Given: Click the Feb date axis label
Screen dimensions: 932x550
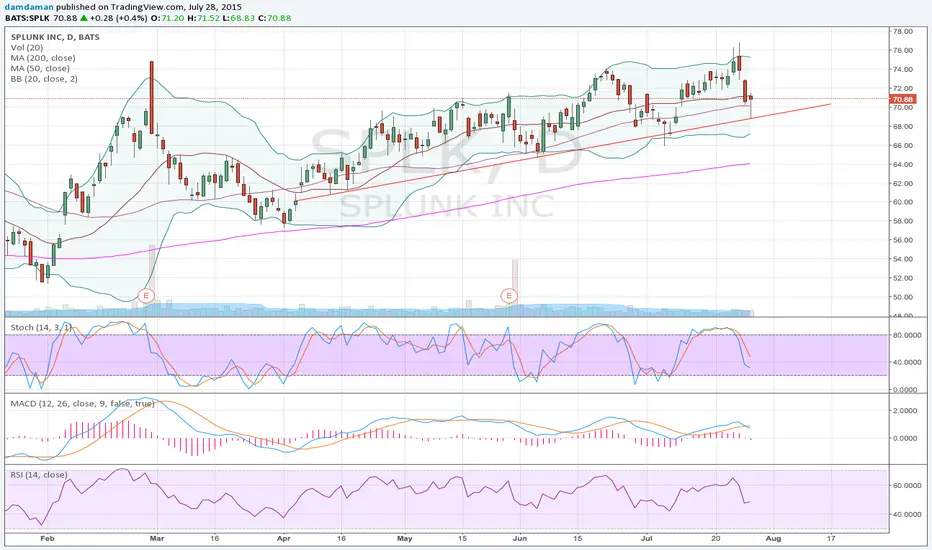Looking at the screenshot, I should point(47,539).
